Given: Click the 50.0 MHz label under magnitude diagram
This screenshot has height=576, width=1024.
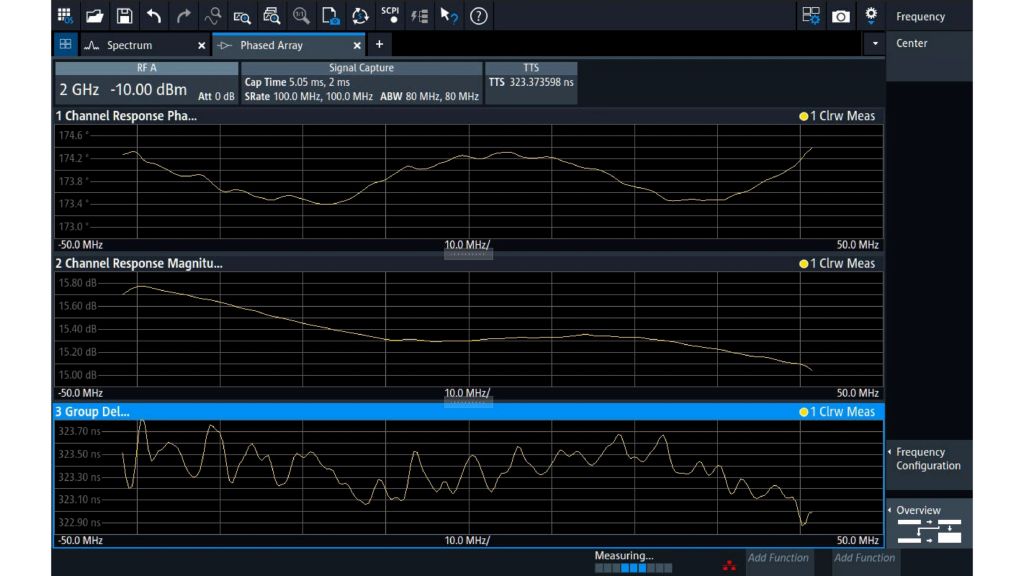Looking at the screenshot, I should [x=857, y=393].
